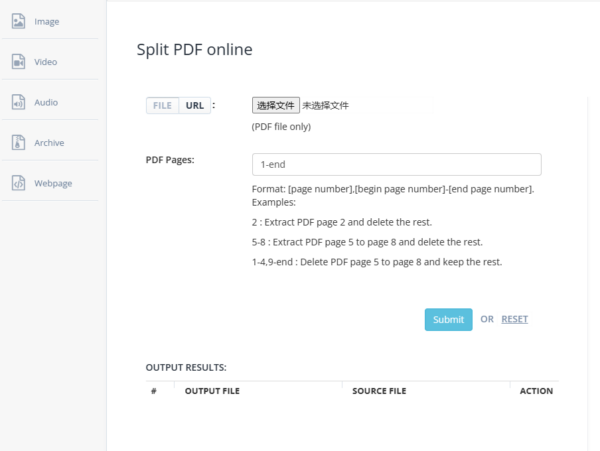This screenshot has height=451, width=600.
Task: Open the Image converter menu
Action: 47,21
